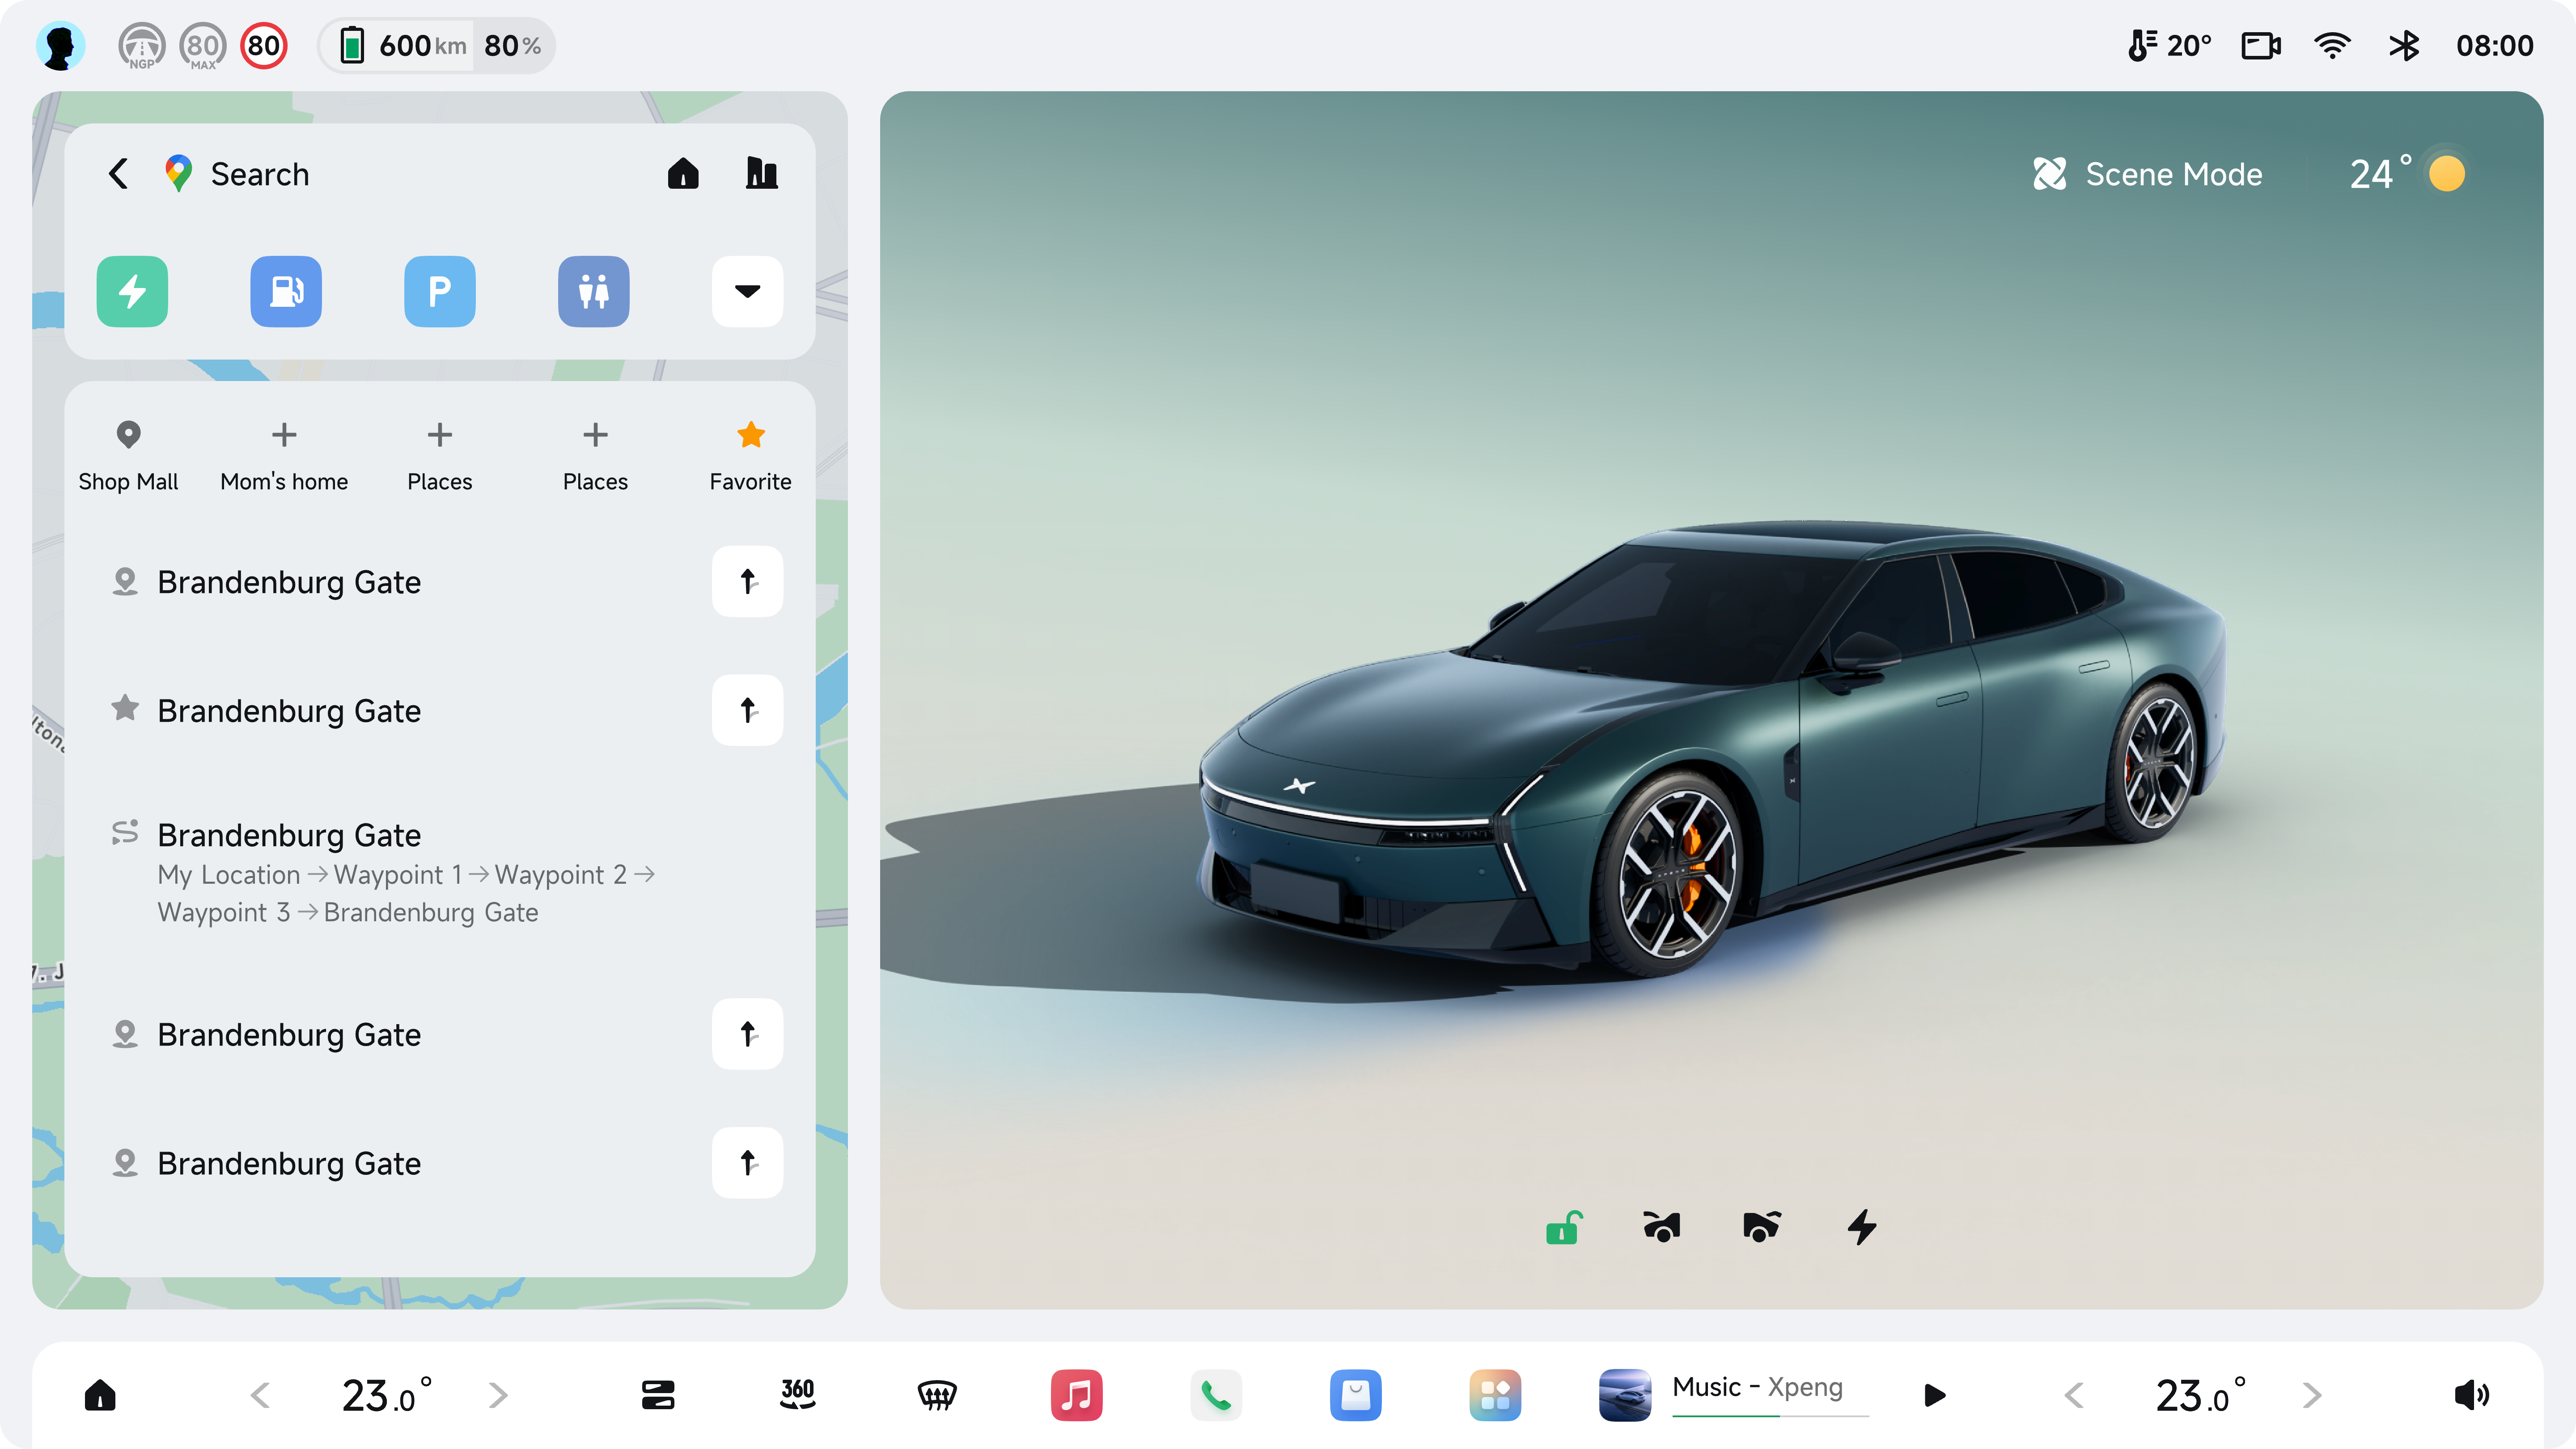Image resolution: width=2576 pixels, height=1449 pixels.
Task: Tap the red 80 speed limit sign
Action: (x=264, y=46)
